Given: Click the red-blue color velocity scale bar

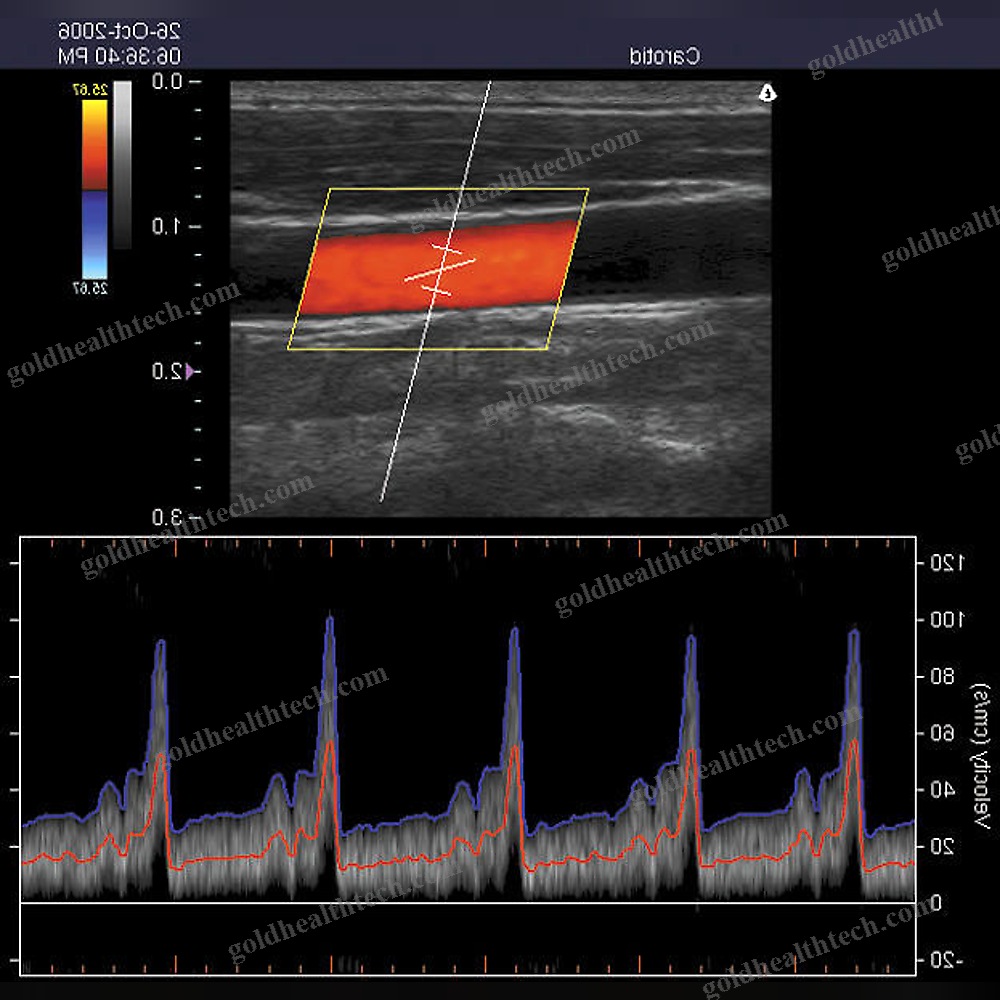Looking at the screenshot, I should pyautogui.click(x=94, y=189).
